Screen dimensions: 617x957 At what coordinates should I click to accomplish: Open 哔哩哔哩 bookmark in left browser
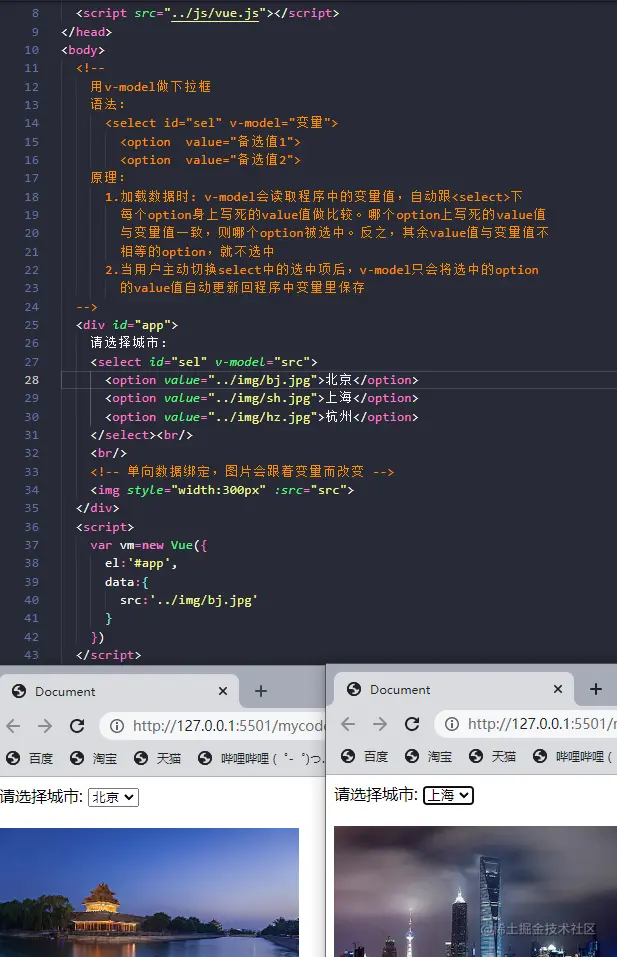[x=261, y=758]
